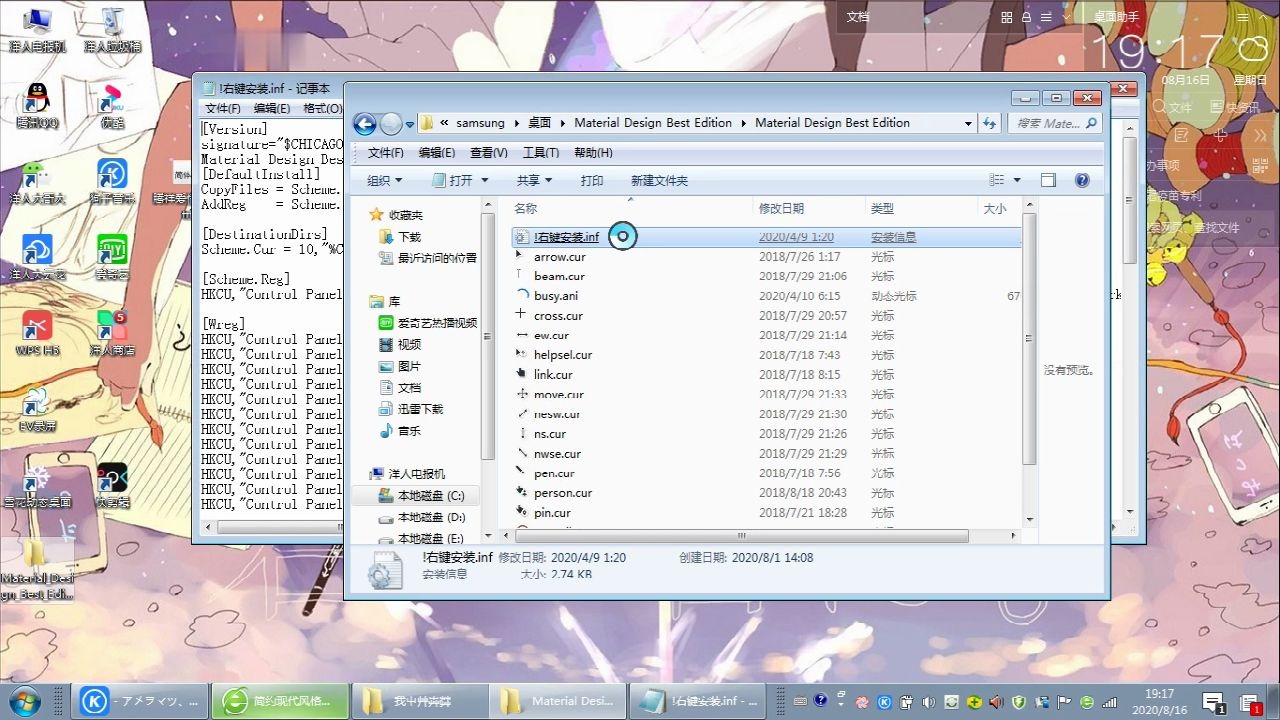Refresh the Explorer address bar

tap(989, 123)
